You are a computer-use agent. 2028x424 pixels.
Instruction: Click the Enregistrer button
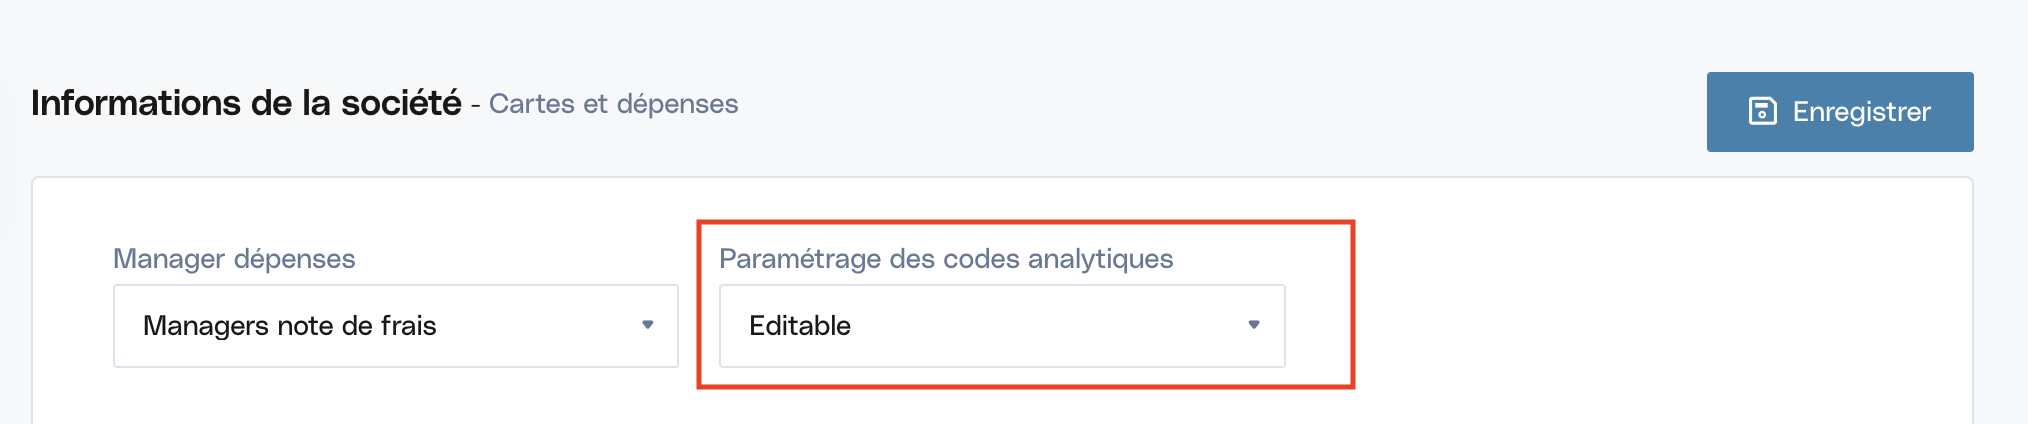coord(1840,112)
